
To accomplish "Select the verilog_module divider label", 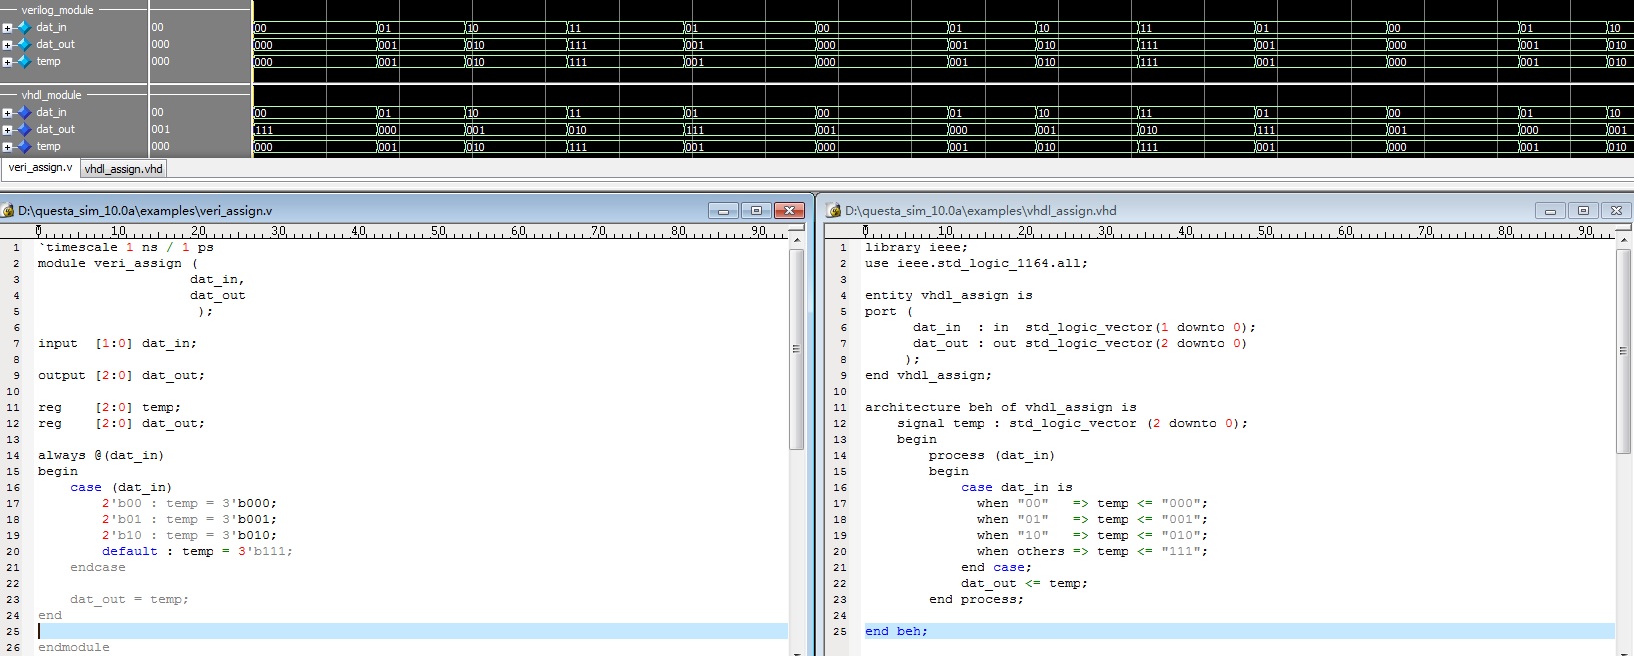I will [57, 10].
